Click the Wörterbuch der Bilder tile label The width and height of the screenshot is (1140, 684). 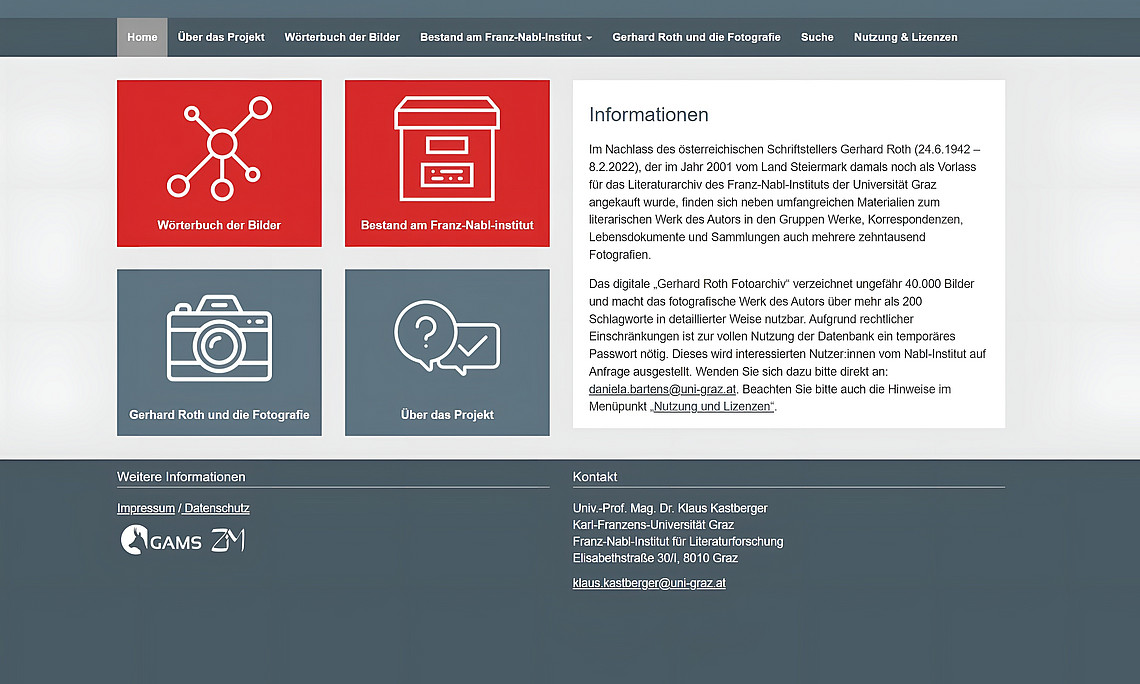tap(219, 225)
